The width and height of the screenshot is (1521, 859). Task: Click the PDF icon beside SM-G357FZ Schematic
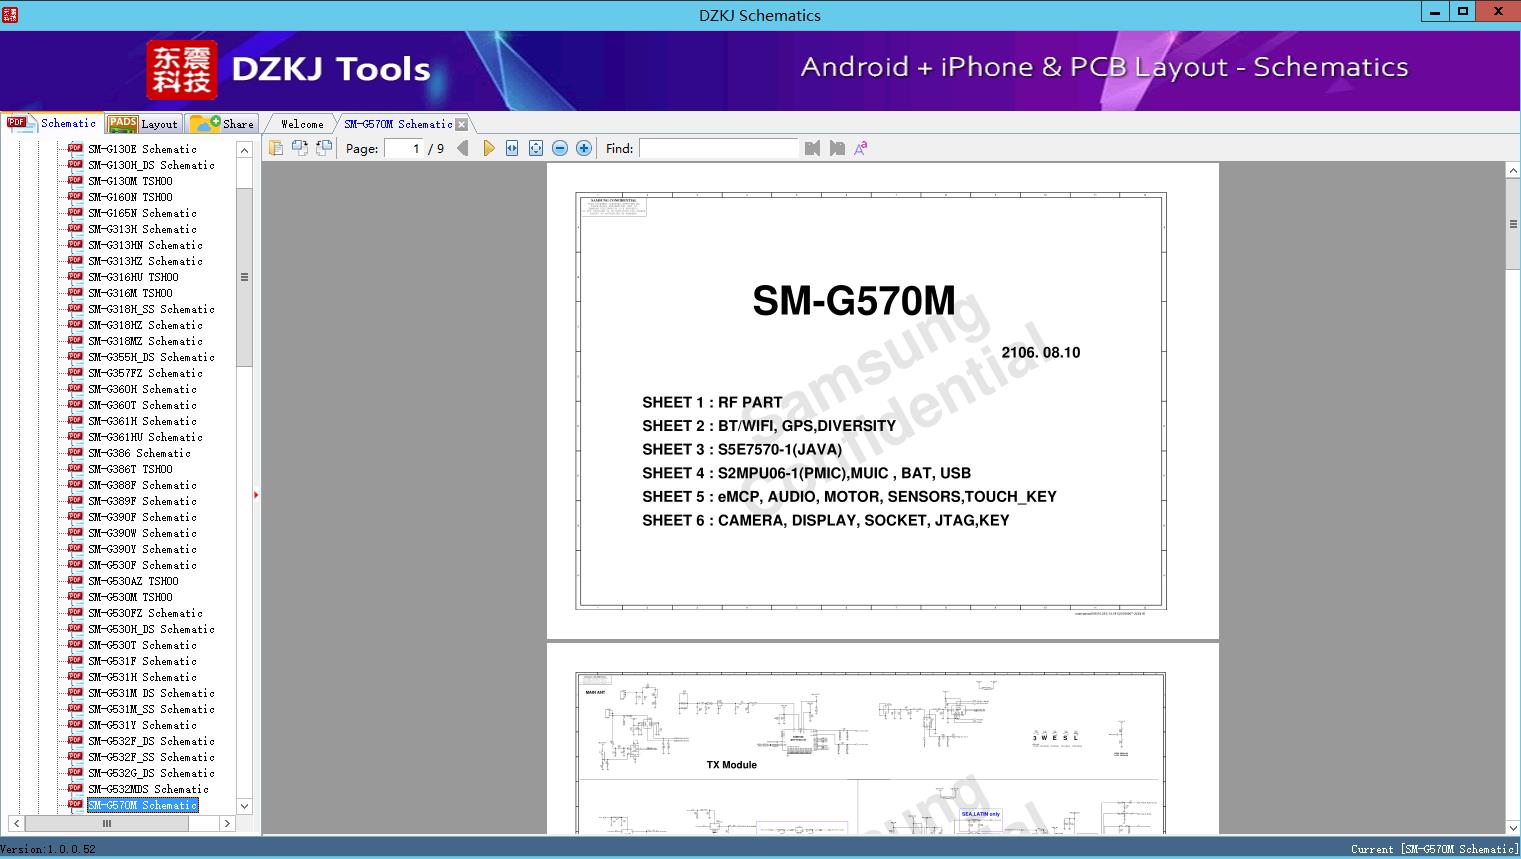click(x=75, y=372)
